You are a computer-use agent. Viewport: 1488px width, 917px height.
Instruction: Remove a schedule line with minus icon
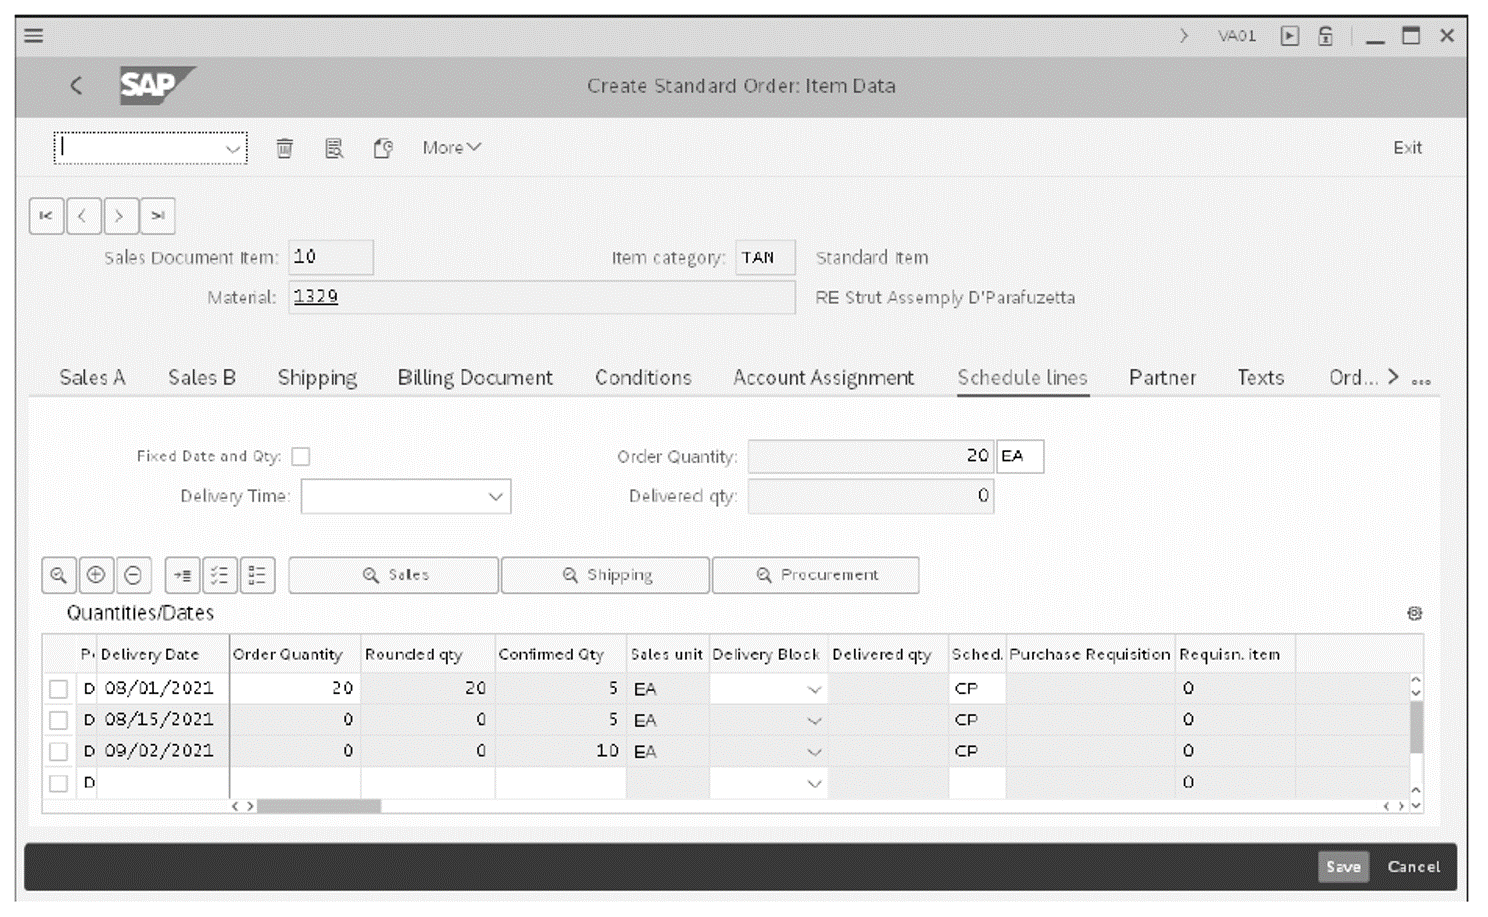tap(133, 575)
